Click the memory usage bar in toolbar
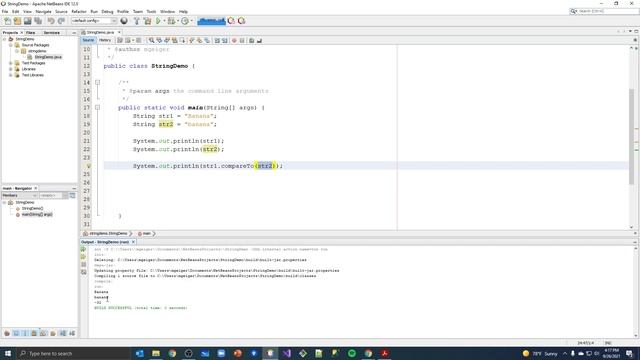This screenshot has height=360, width=640. [x=211, y=21]
